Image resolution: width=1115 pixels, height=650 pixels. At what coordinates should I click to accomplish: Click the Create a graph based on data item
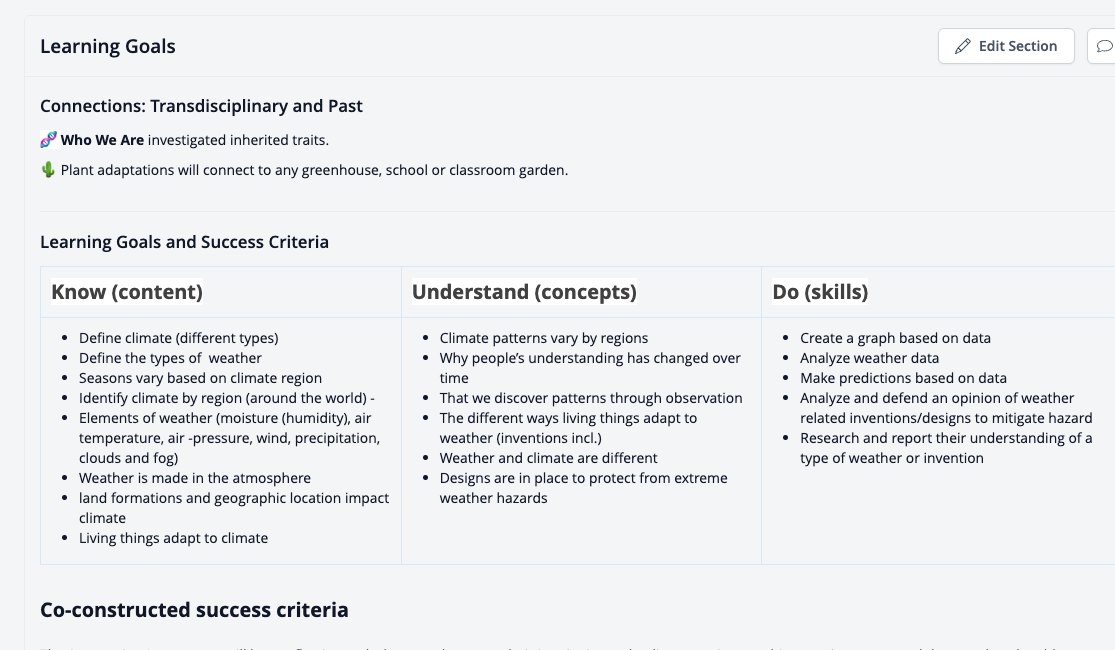point(895,338)
